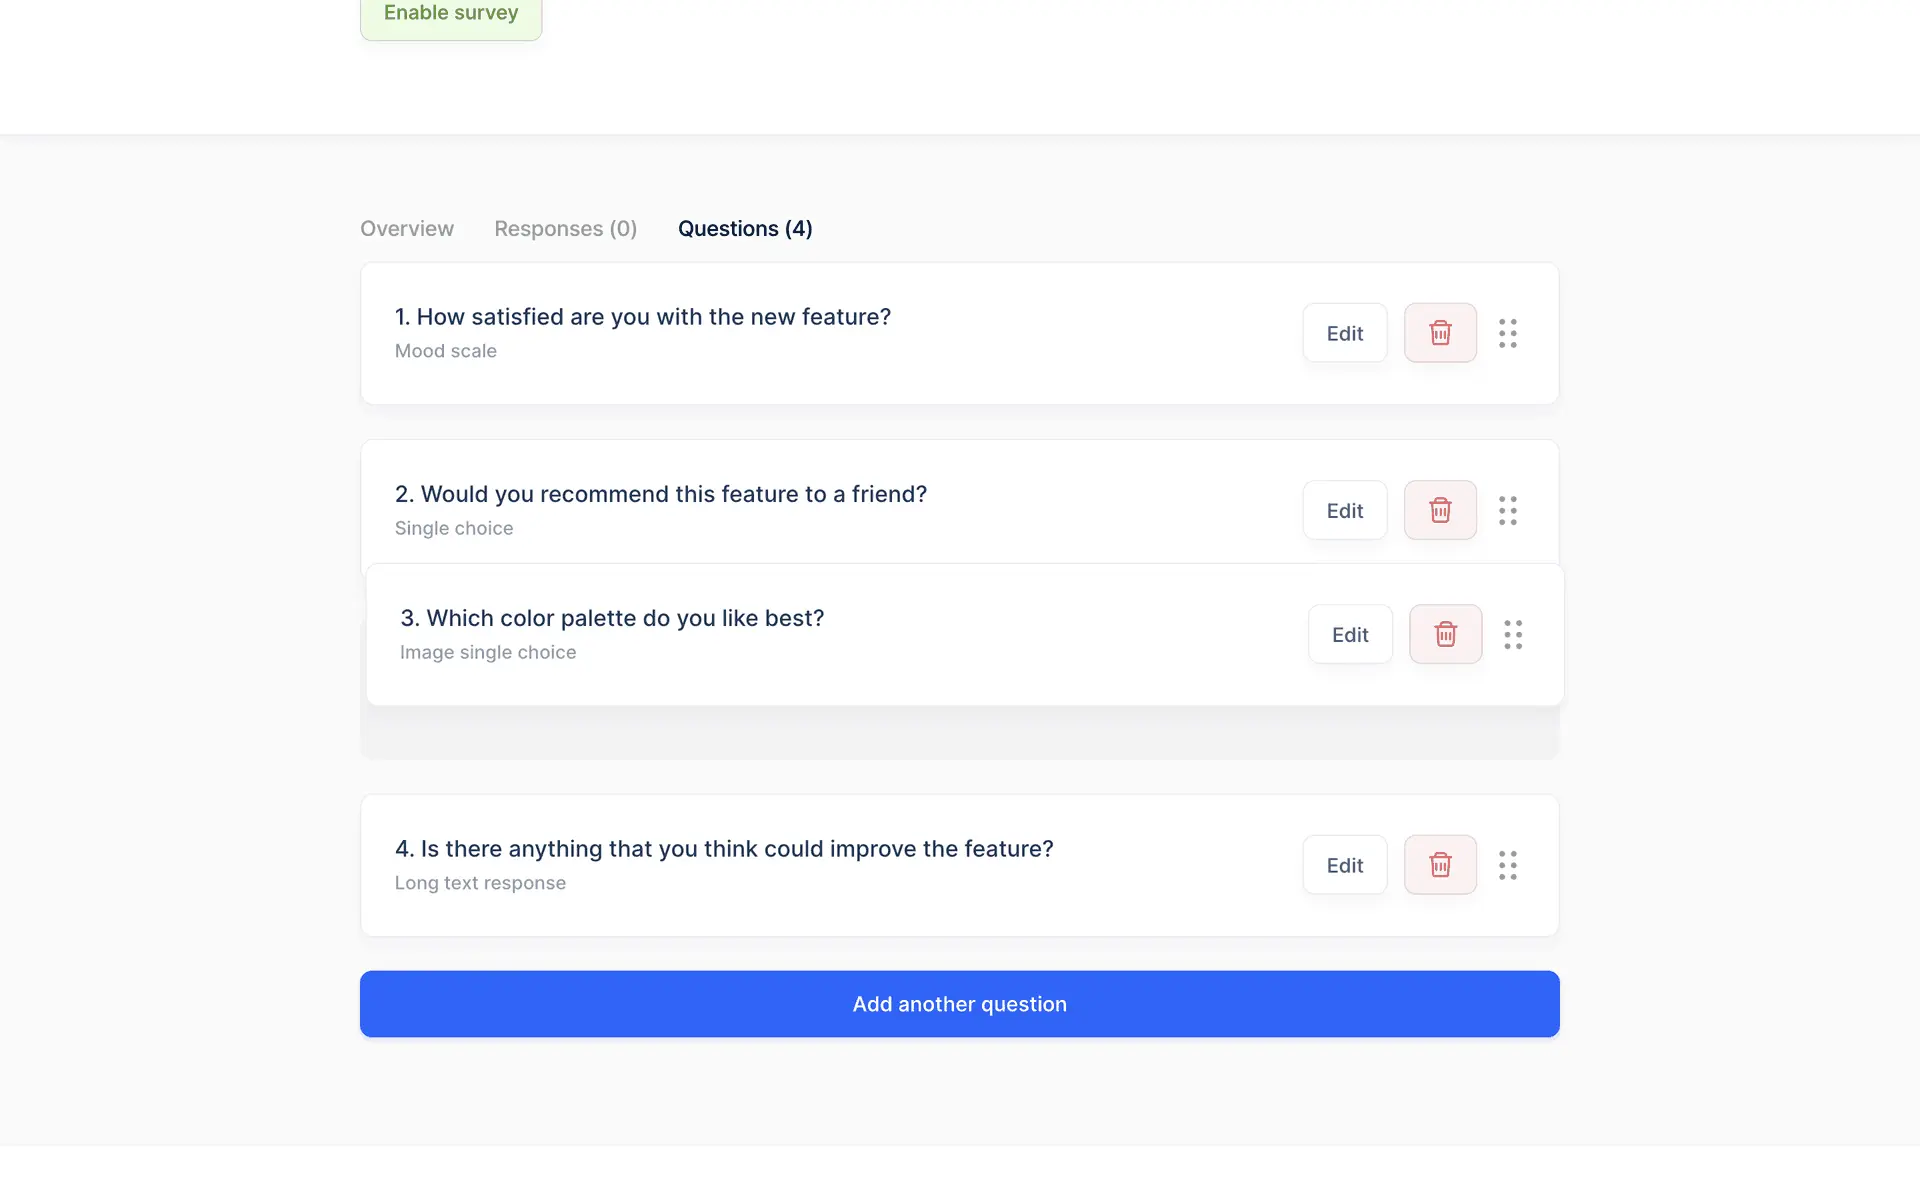The height and width of the screenshot is (1200, 1920).
Task: Click drag handle for question 4
Action: (1508, 865)
